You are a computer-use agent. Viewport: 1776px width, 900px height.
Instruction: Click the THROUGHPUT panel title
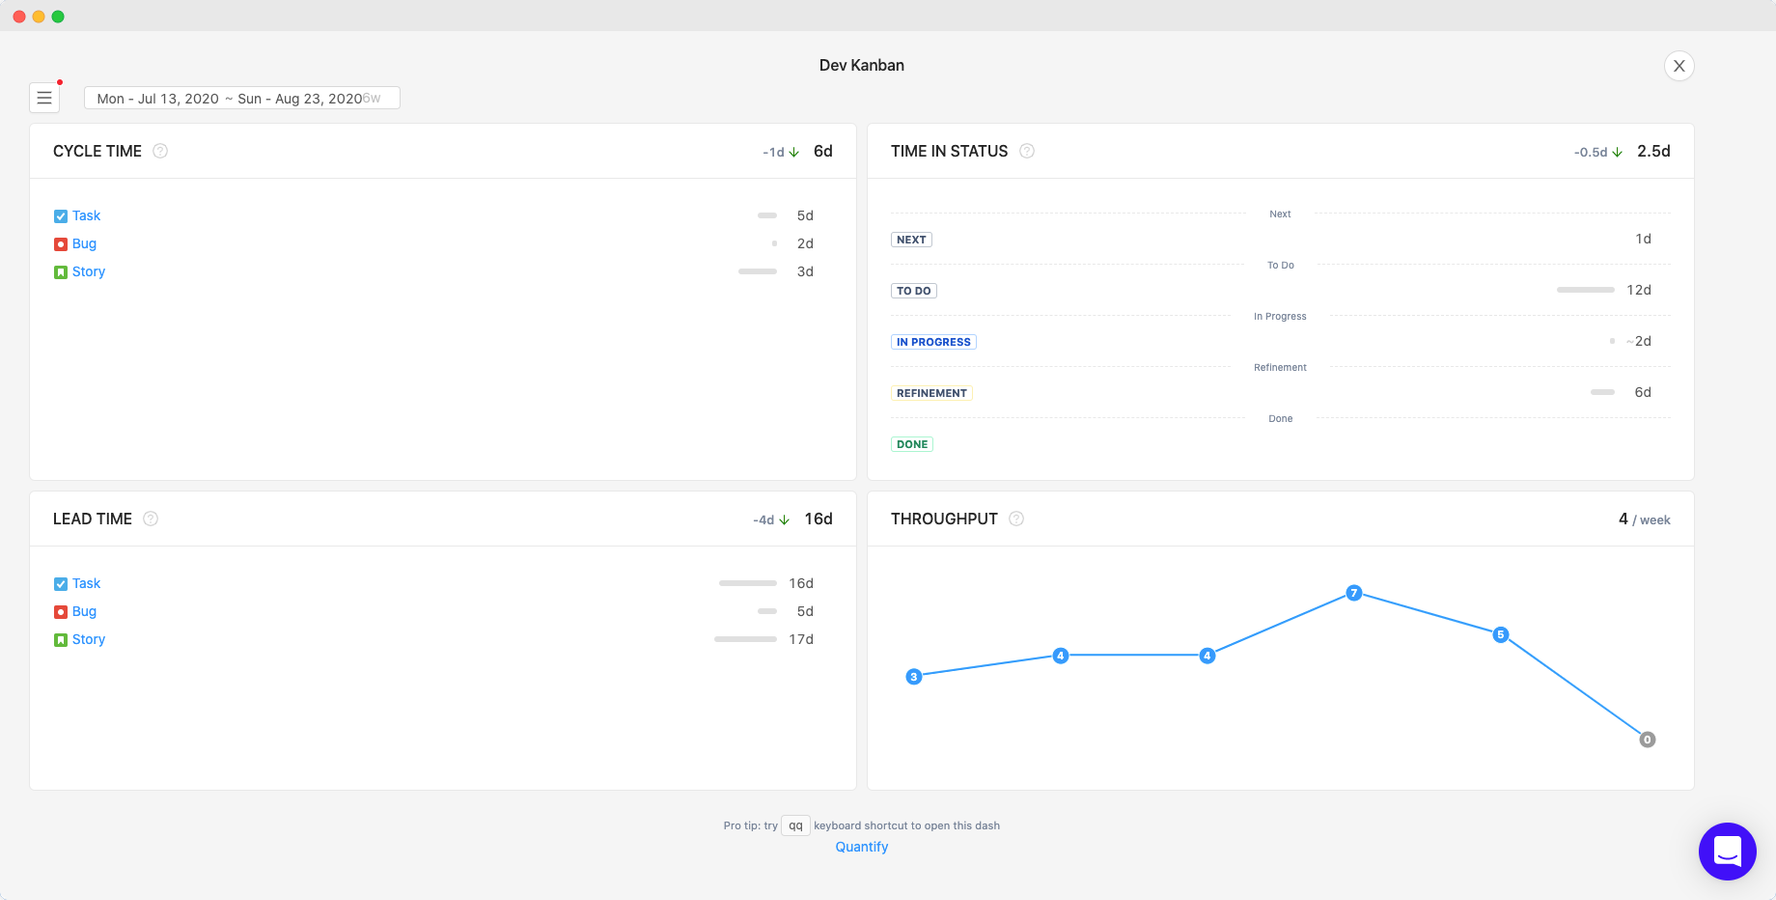[x=944, y=519]
